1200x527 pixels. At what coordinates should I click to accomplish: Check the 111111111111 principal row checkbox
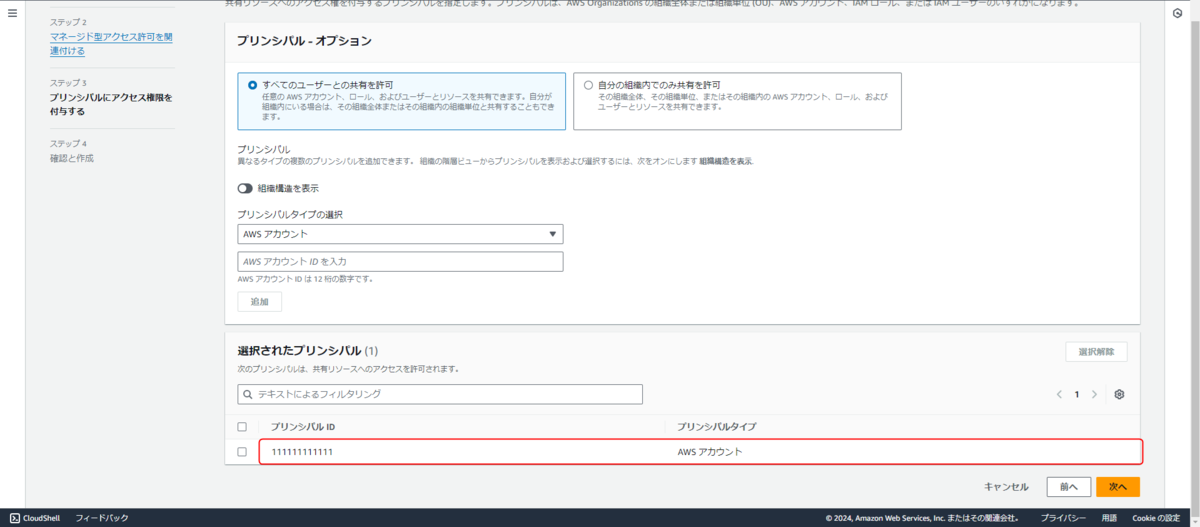click(x=242, y=452)
